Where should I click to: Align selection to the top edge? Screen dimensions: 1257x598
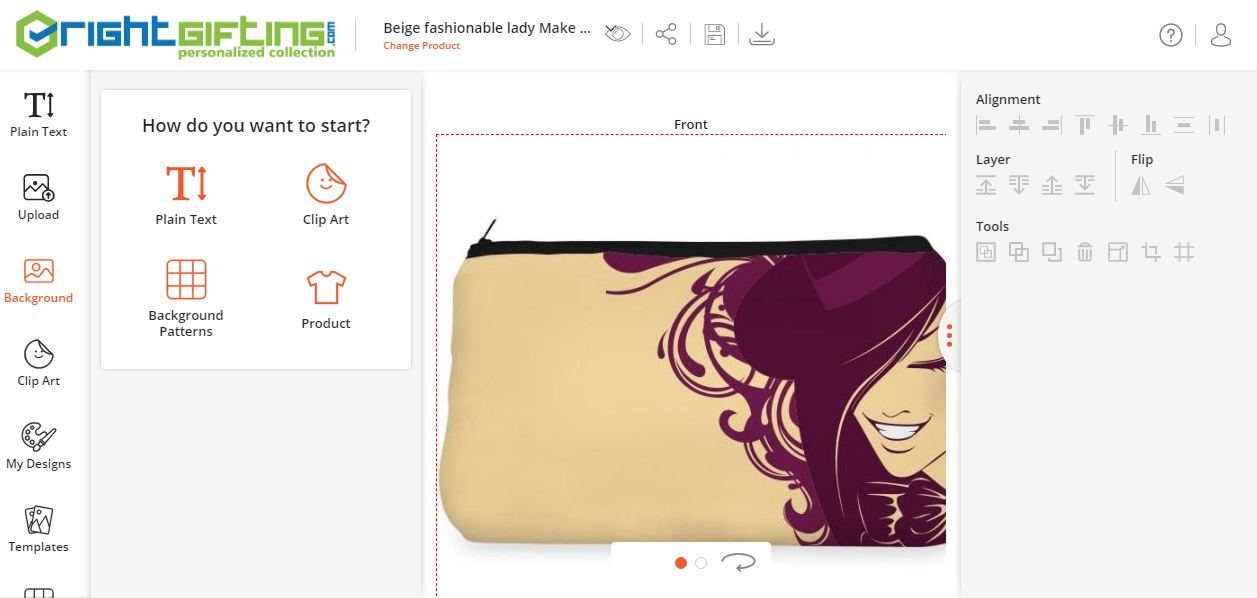(x=1085, y=125)
